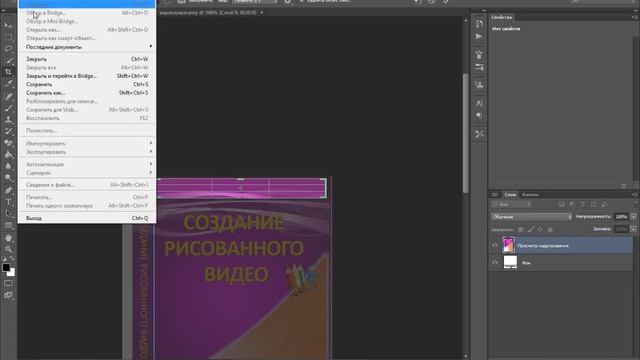Switch foreground and background colors

(12, 259)
